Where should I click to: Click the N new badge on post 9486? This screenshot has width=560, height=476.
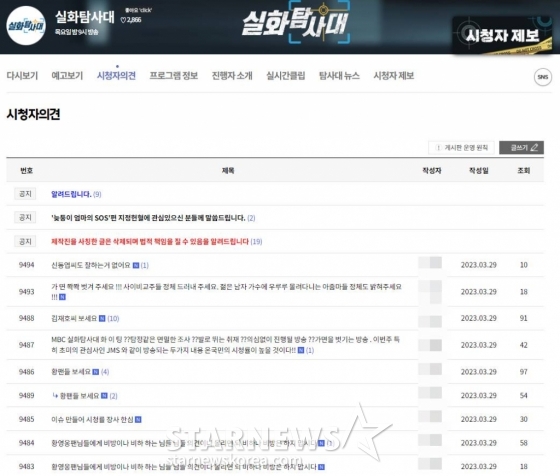click(95, 372)
